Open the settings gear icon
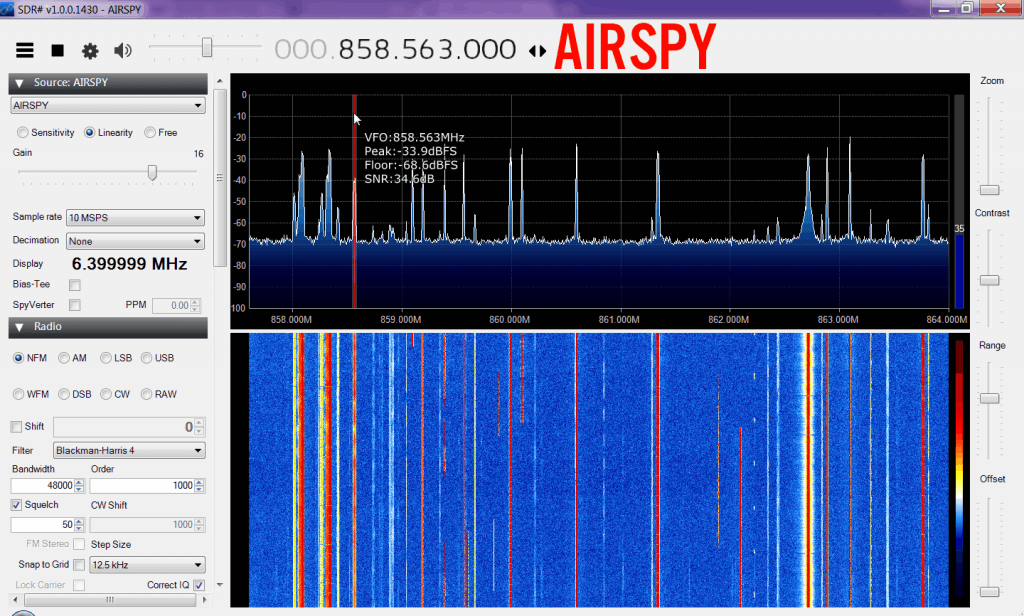Image resolution: width=1024 pixels, height=616 pixels. (x=90, y=50)
